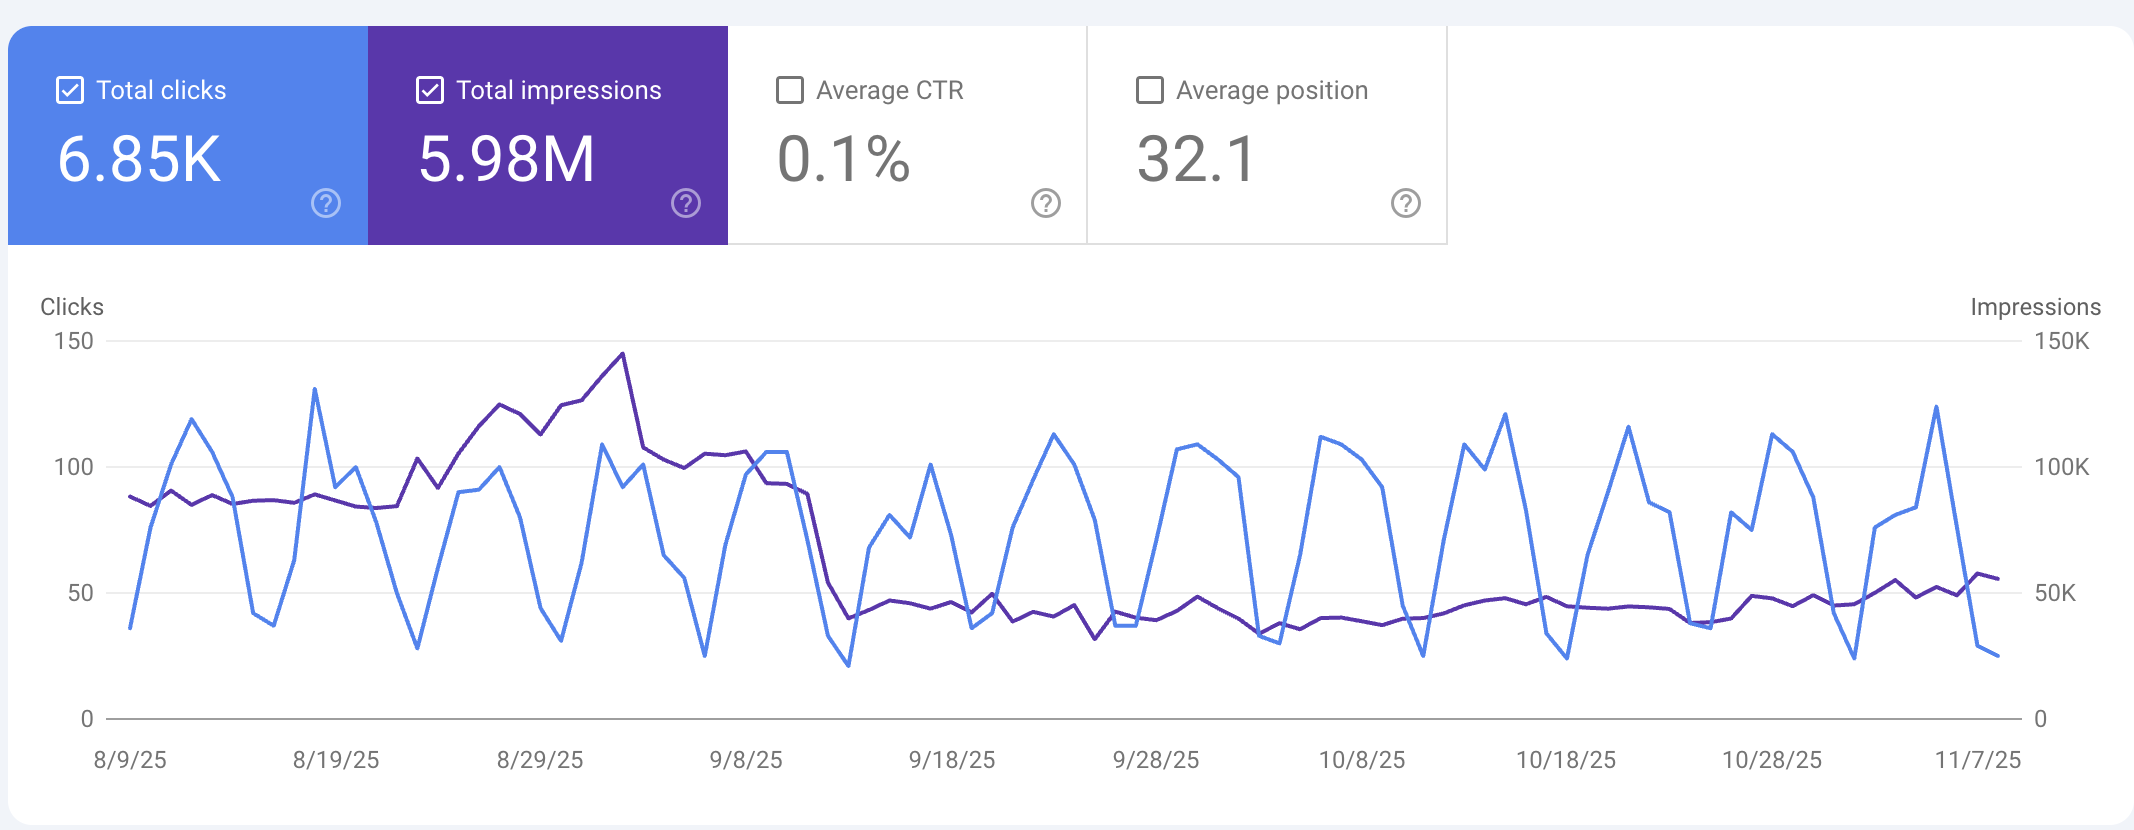2134x830 pixels.
Task: Click help icon in Average position card
Action: pos(1406,203)
